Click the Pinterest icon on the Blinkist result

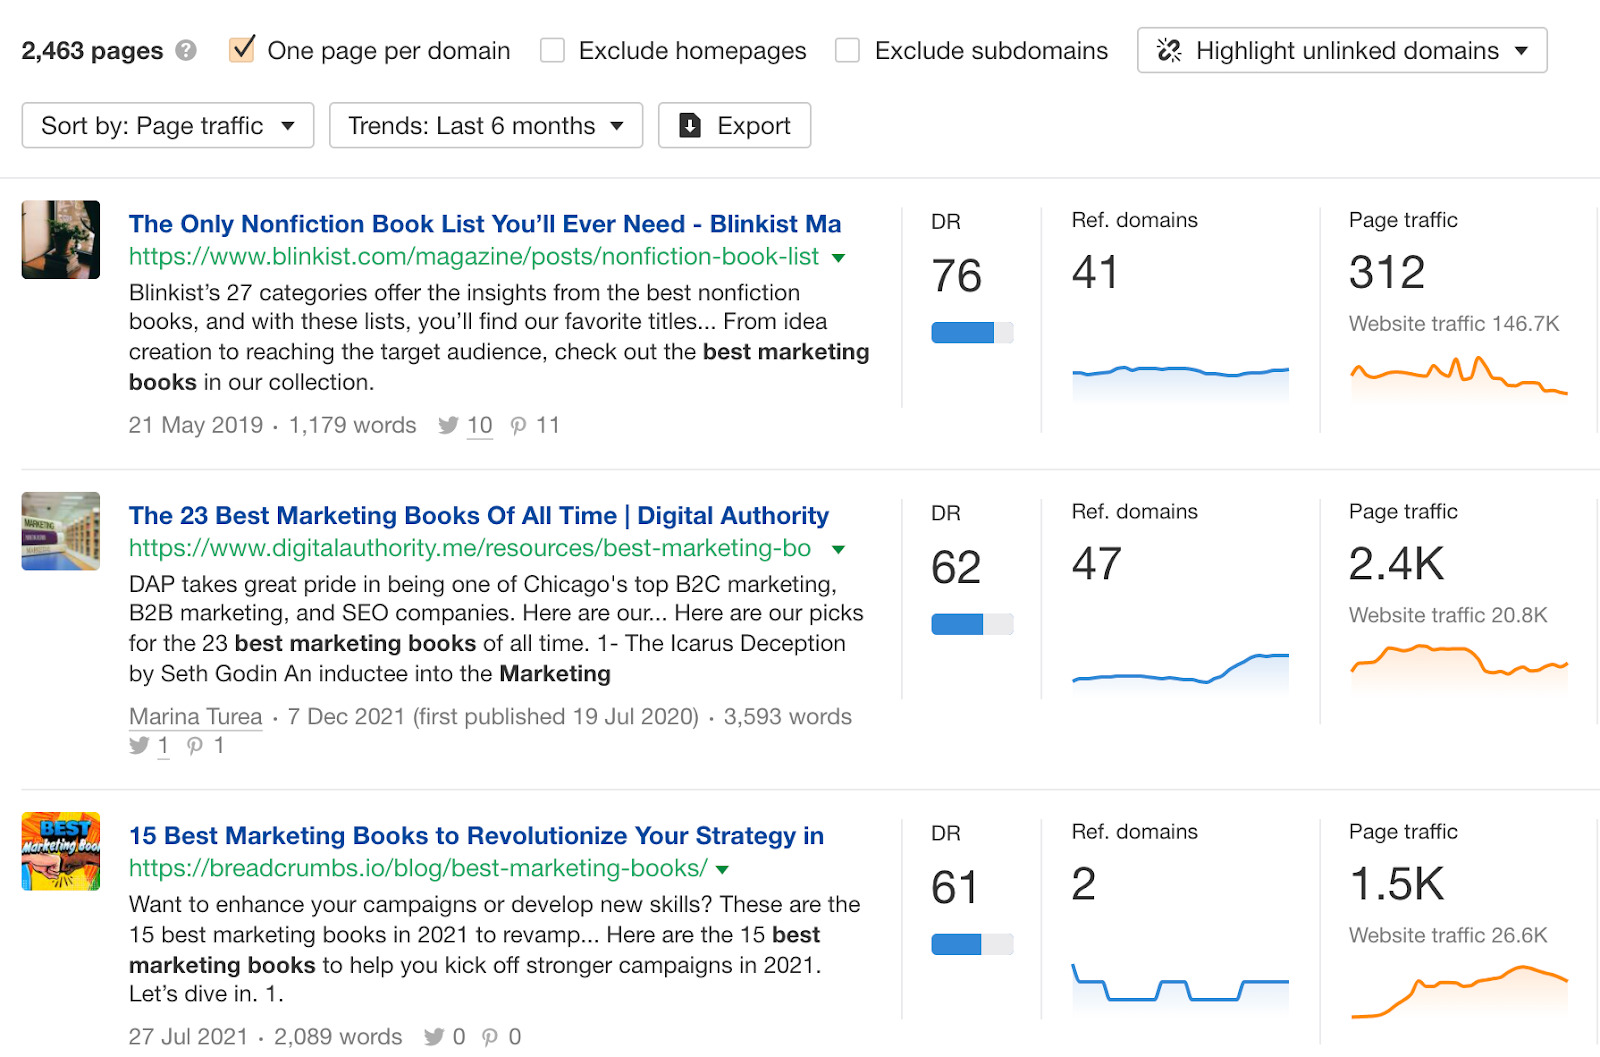[518, 426]
